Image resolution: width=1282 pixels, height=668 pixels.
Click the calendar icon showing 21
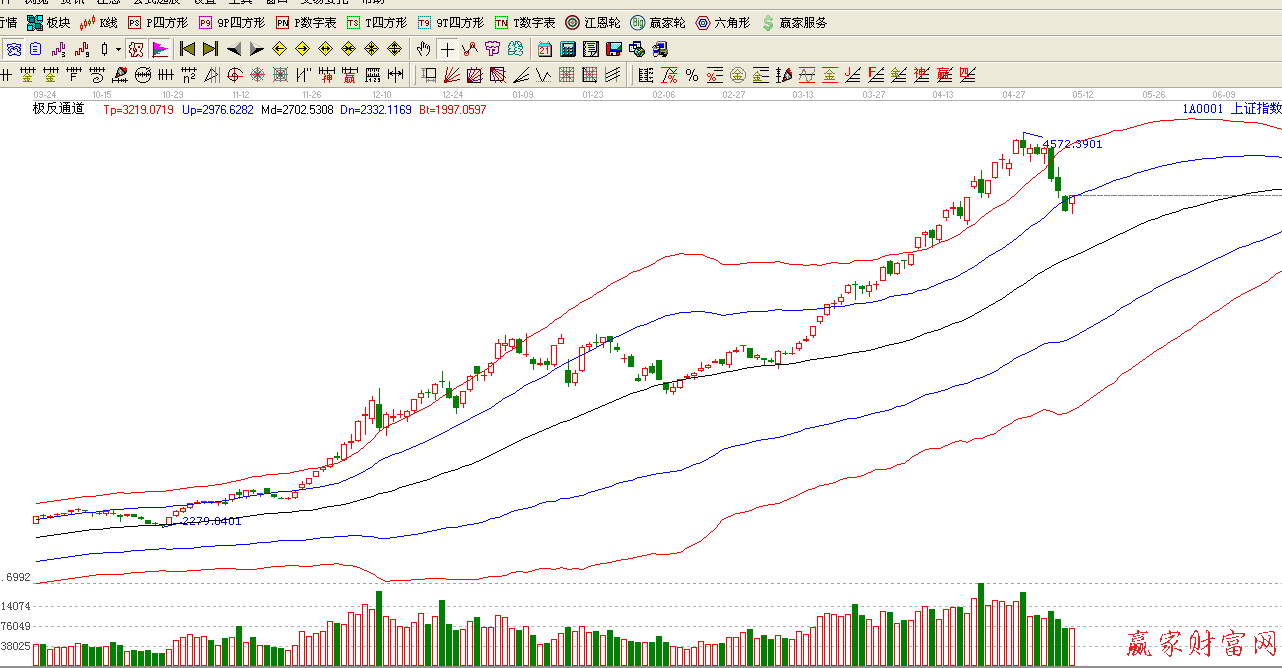544,49
